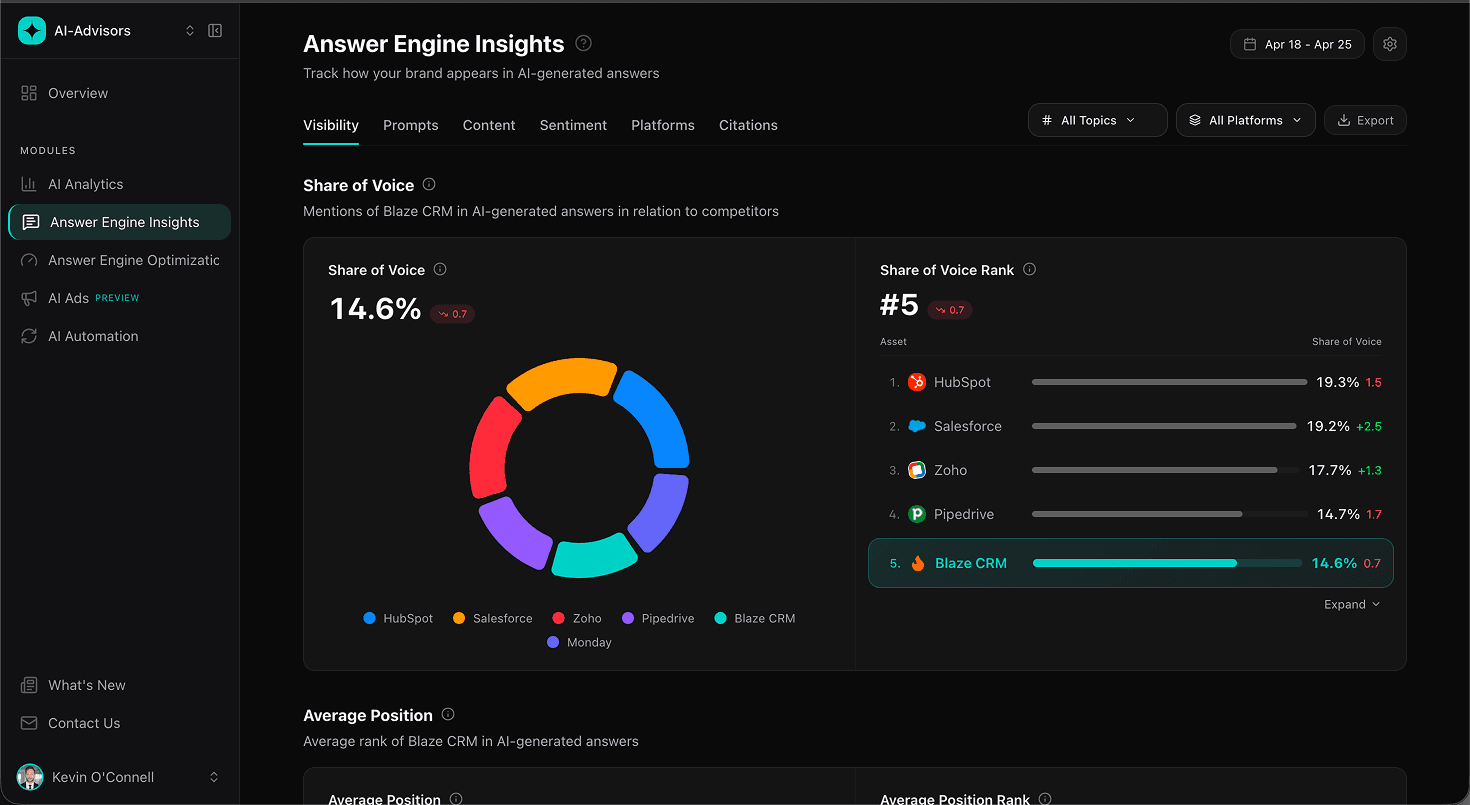The height and width of the screenshot is (805, 1470).
Task: Click info icon next to Share of Voice heading
Action: click(429, 184)
